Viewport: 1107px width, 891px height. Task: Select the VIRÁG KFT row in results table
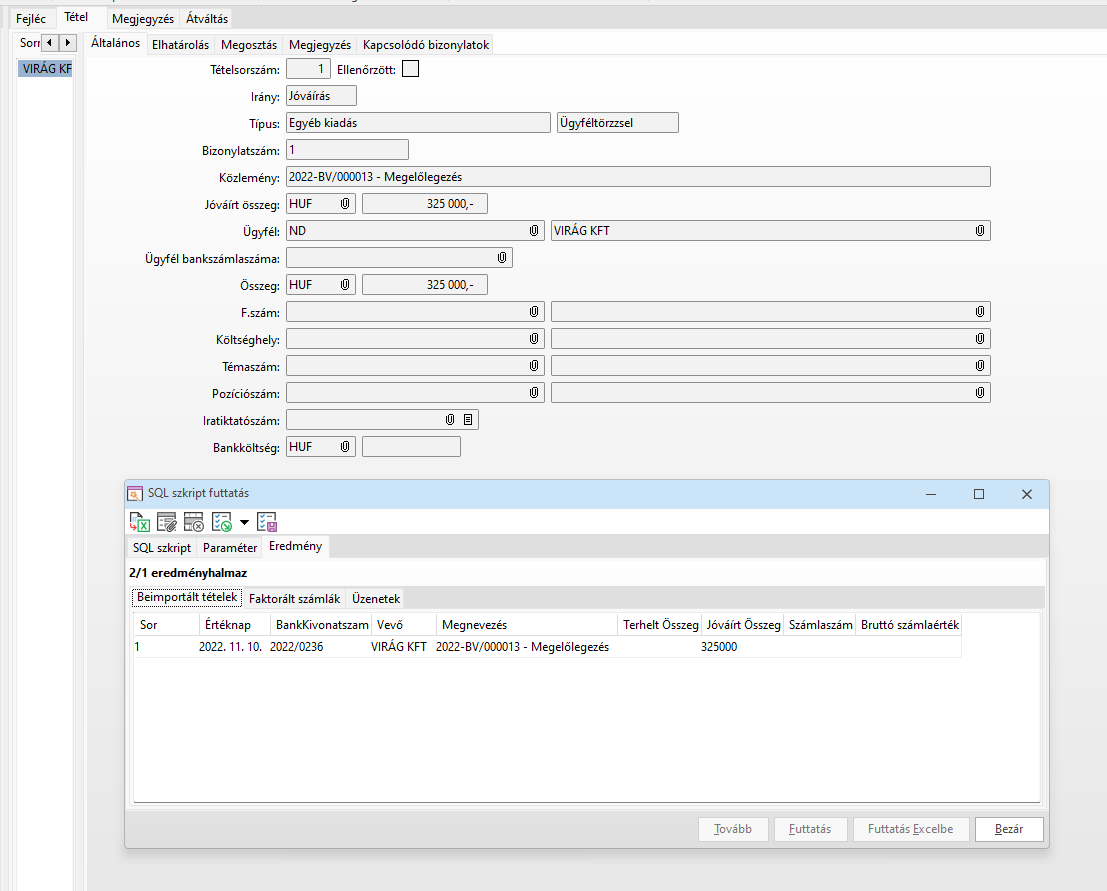[398, 647]
